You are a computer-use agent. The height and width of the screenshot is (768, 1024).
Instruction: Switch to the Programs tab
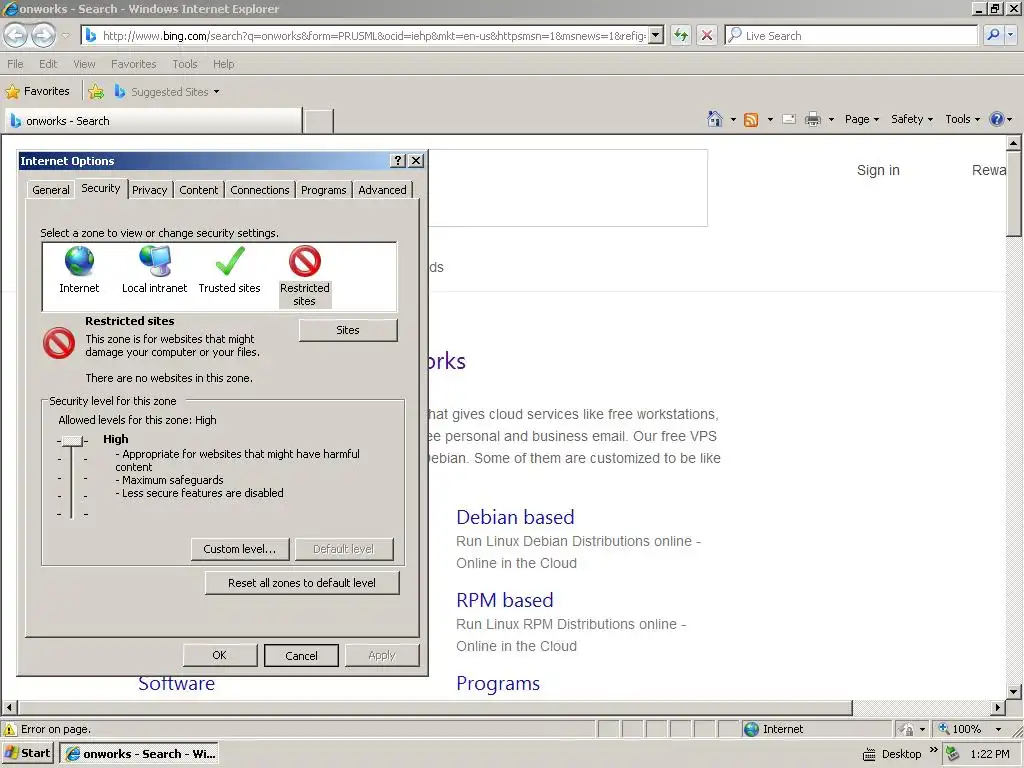(323, 190)
